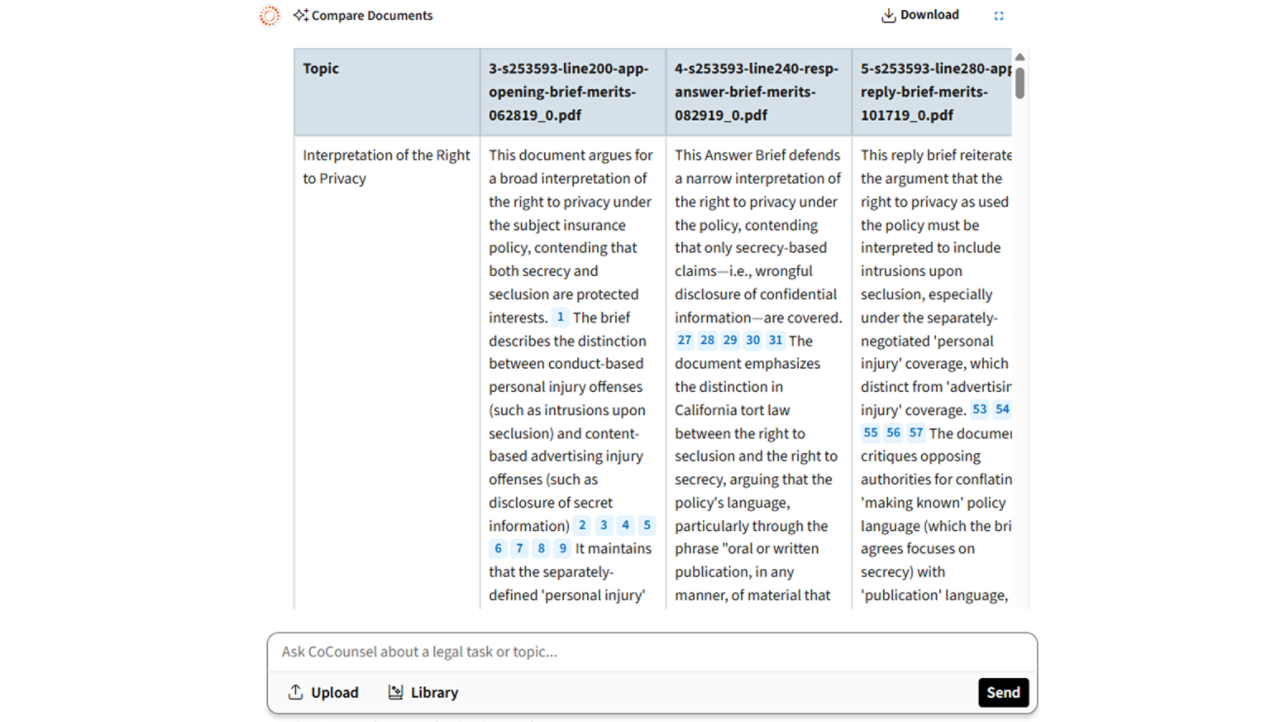Click citation badge 31
Viewport: 1280px width, 722px height.
[x=775, y=340]
